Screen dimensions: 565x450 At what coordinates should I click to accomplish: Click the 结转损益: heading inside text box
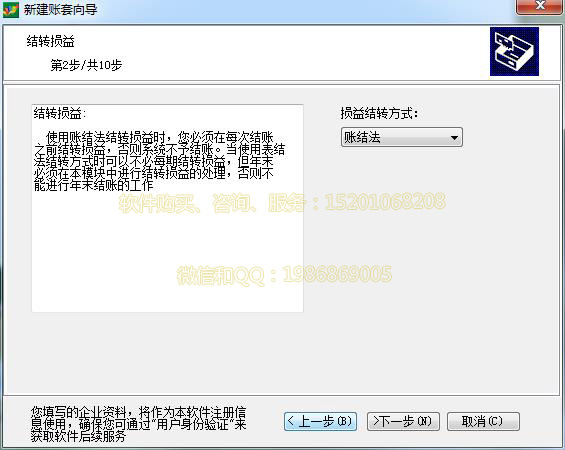tap(60, 113)
